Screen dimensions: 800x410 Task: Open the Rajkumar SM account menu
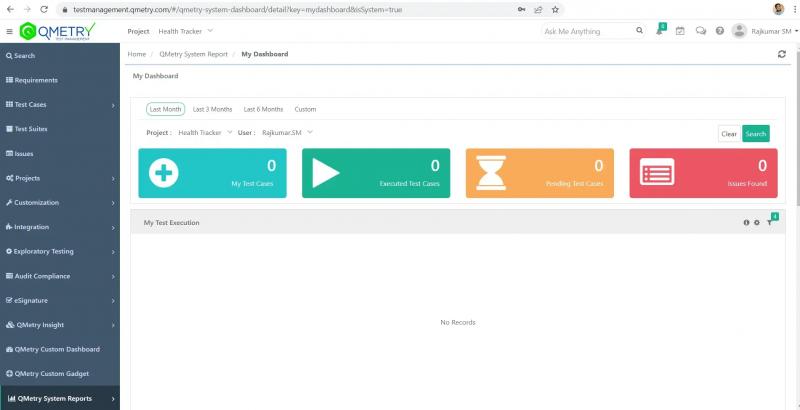click(x=773, y=31)
